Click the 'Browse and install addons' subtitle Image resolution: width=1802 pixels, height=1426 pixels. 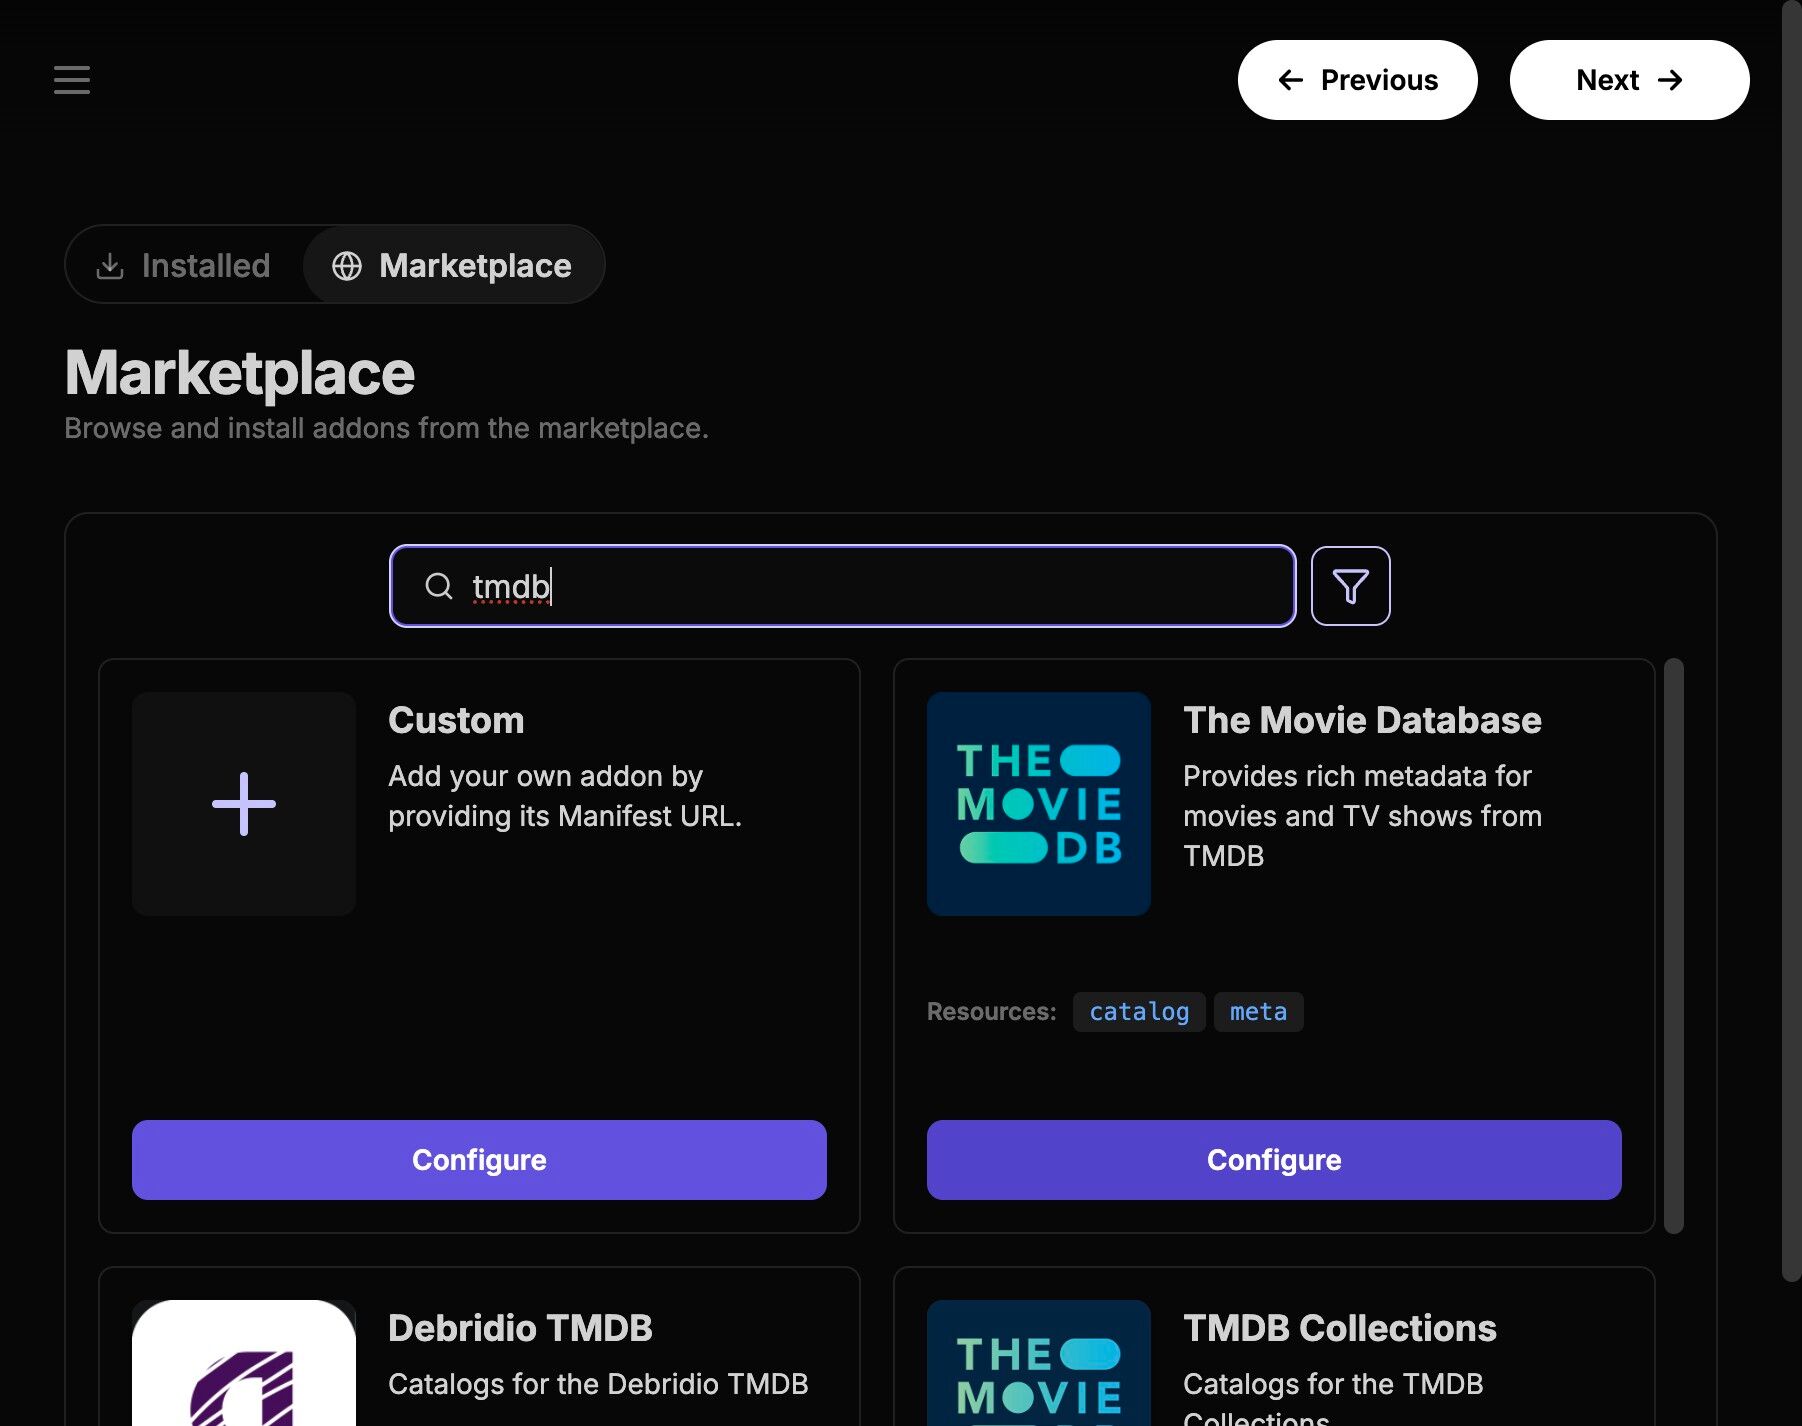point(386,428)
